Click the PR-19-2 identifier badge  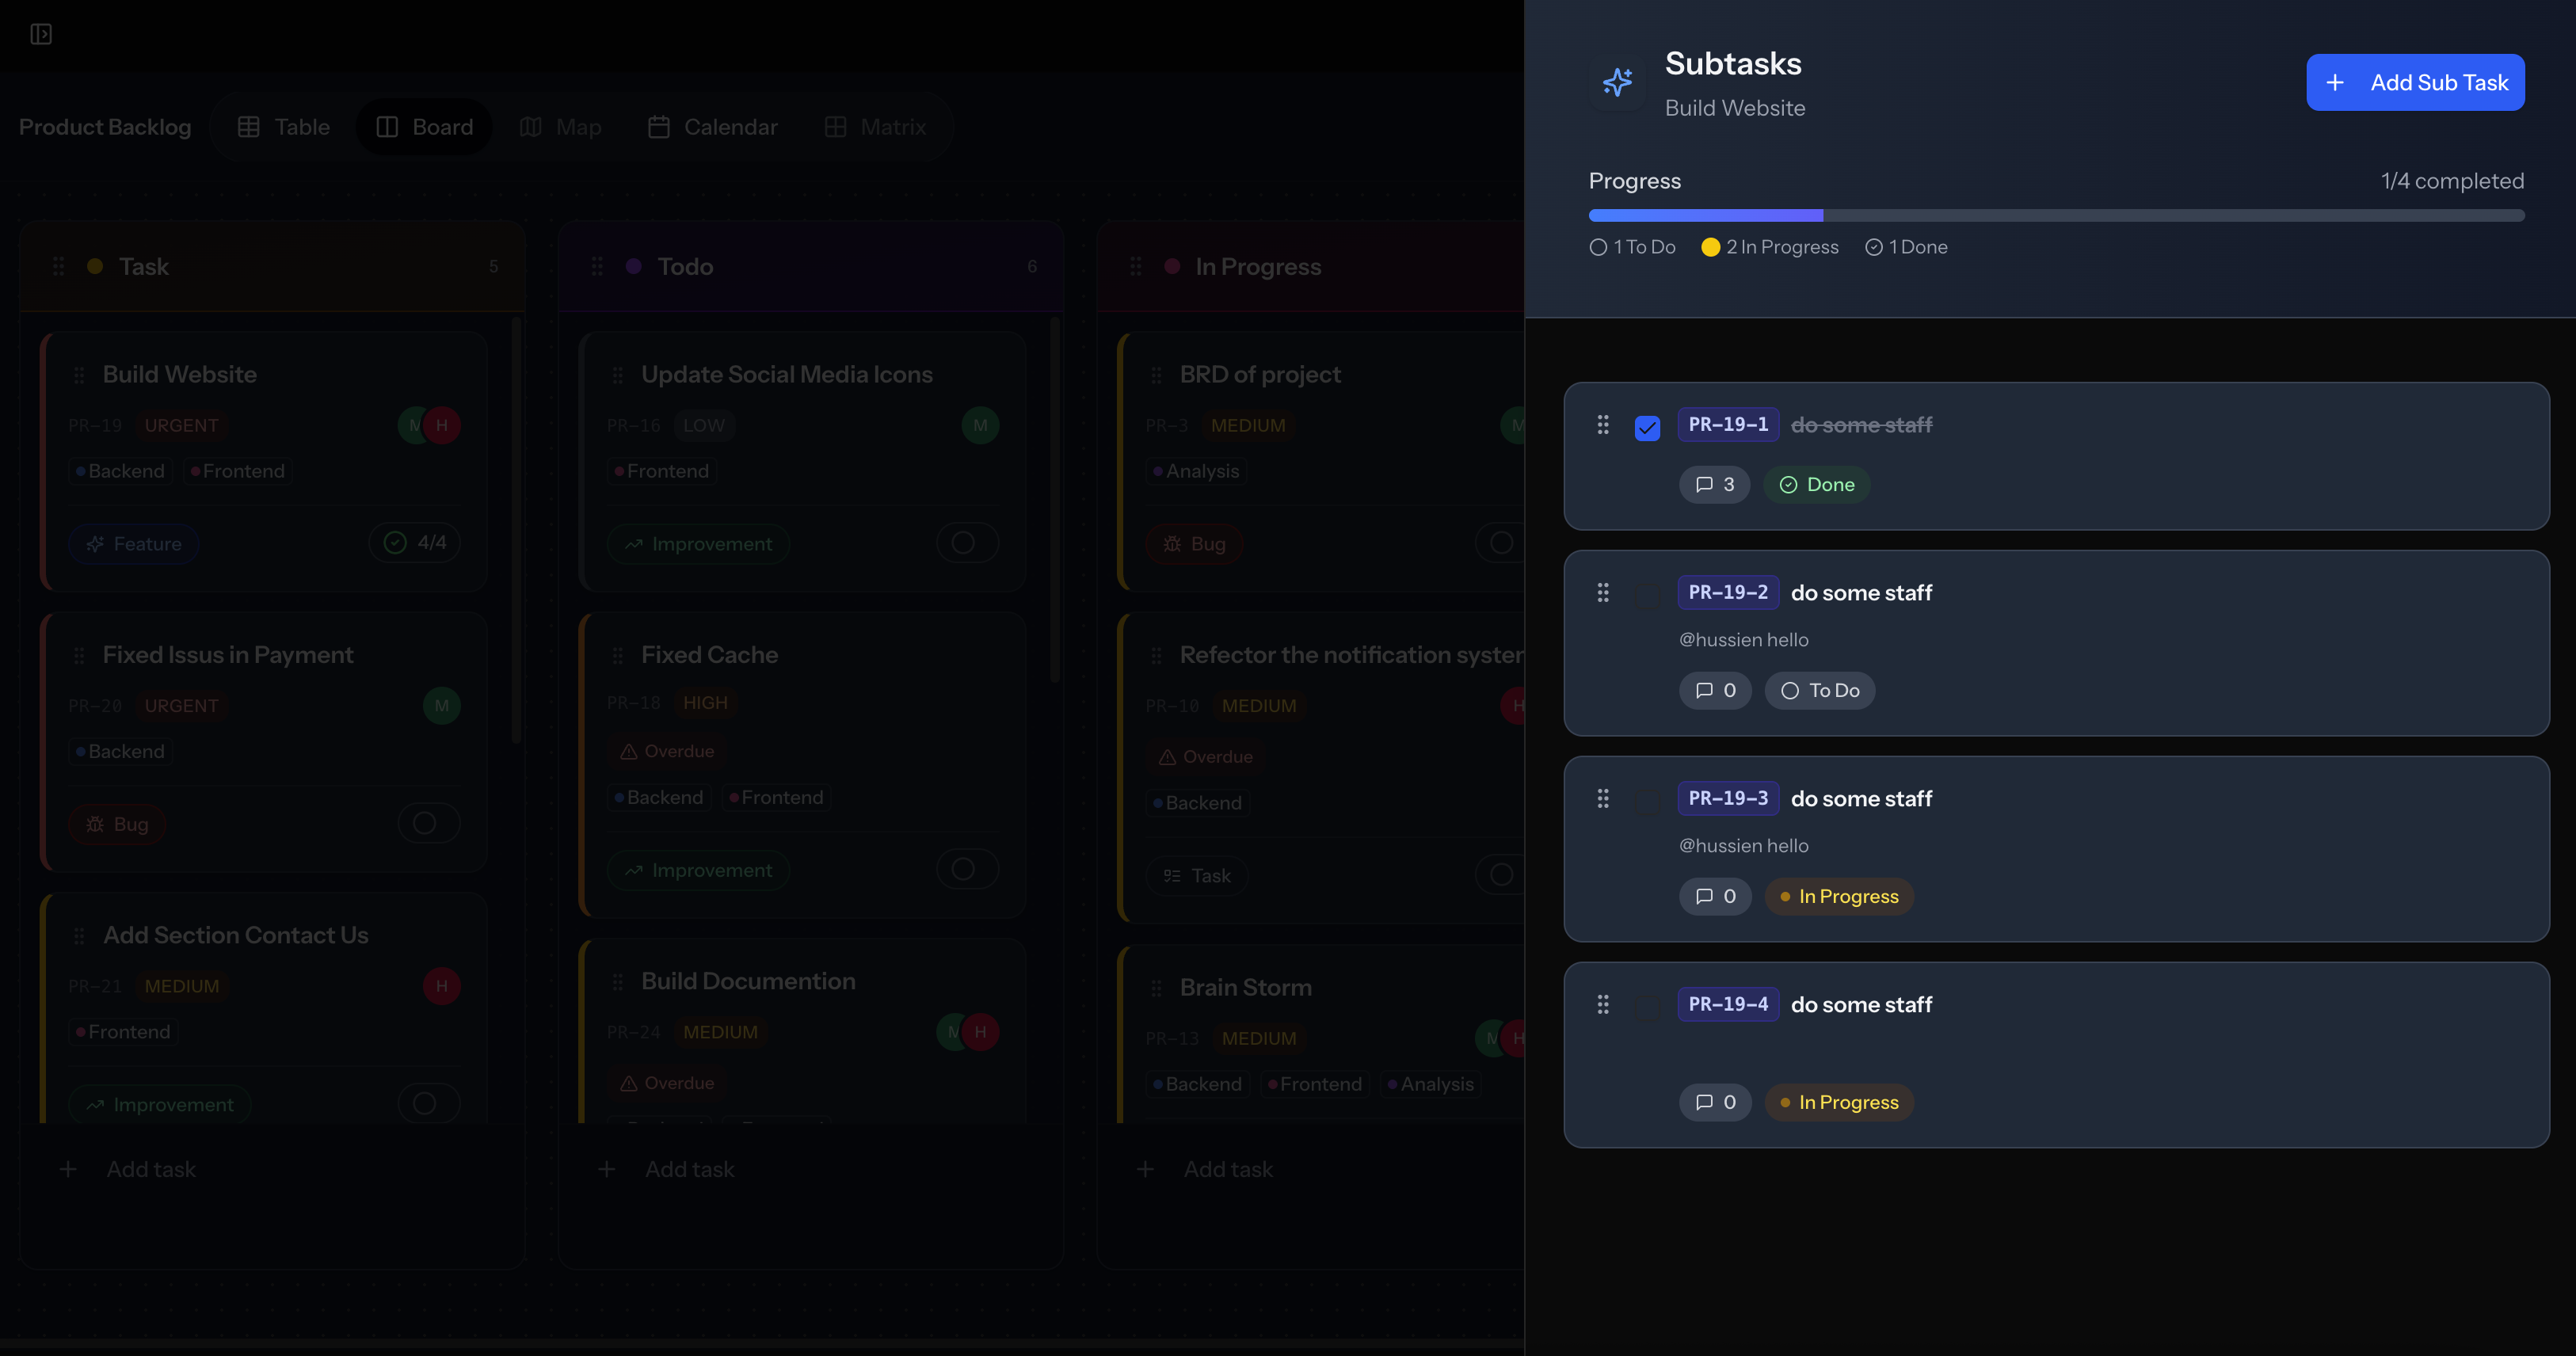pos(1727,593)
